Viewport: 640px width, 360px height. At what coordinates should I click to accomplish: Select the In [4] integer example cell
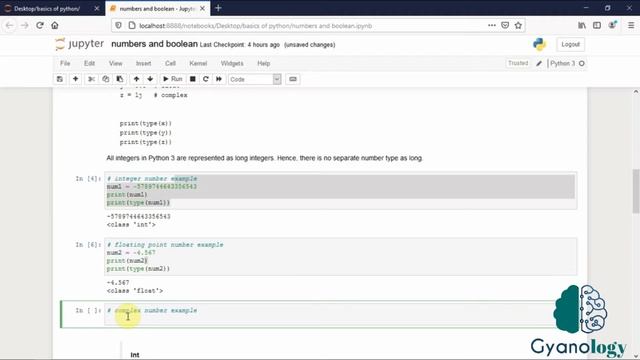[340, 191]
